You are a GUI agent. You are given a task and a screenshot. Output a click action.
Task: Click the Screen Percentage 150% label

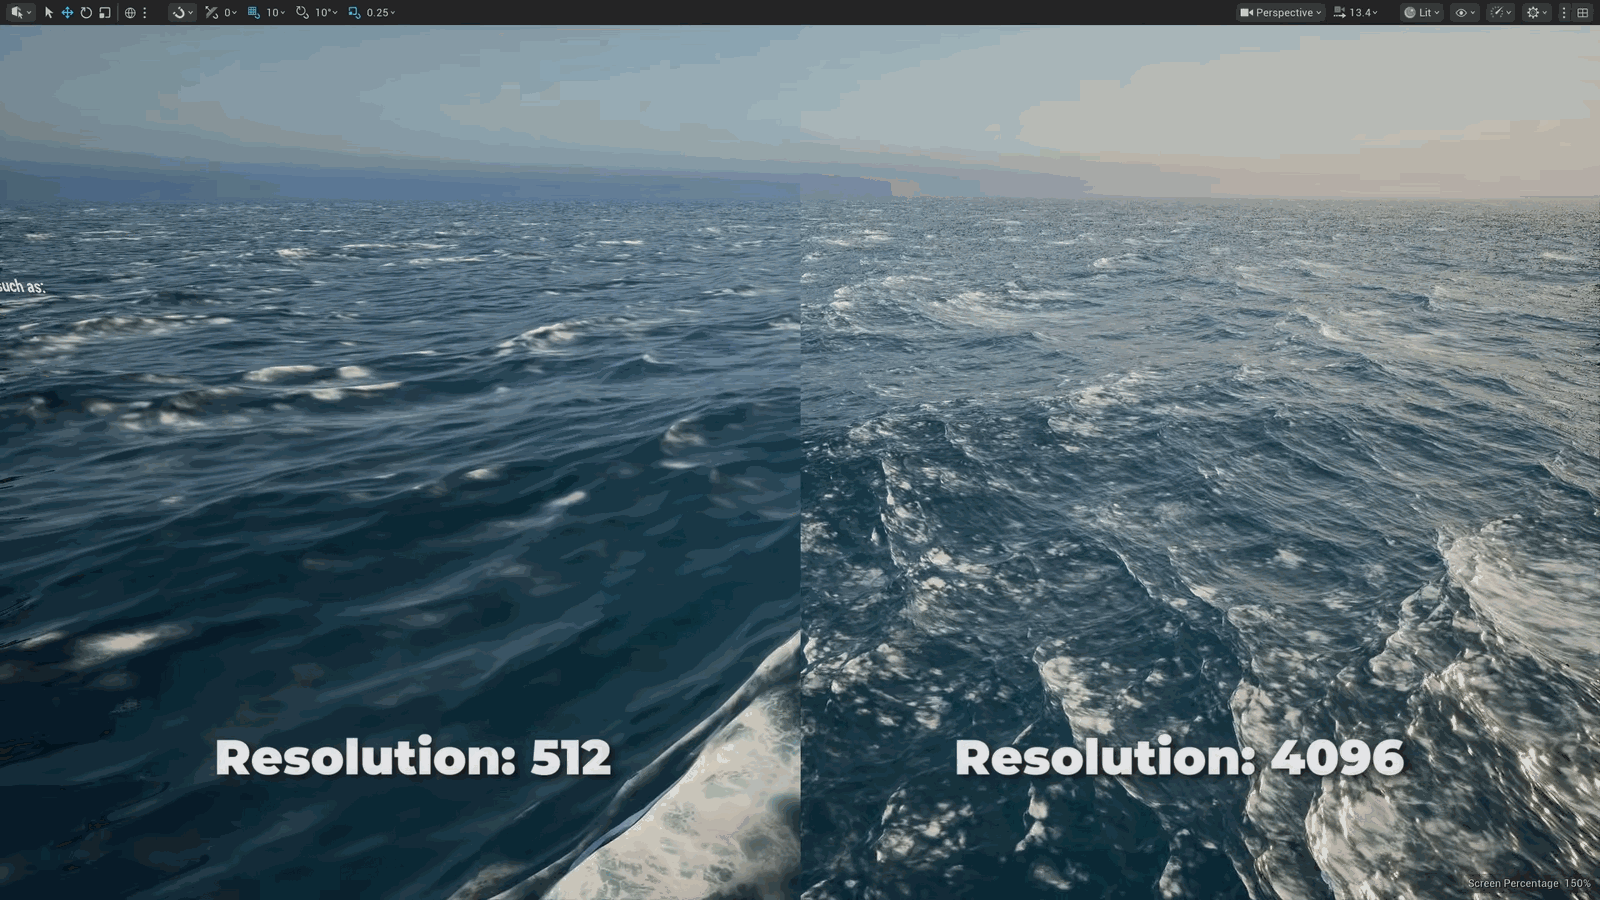[x=1529, y=883]
